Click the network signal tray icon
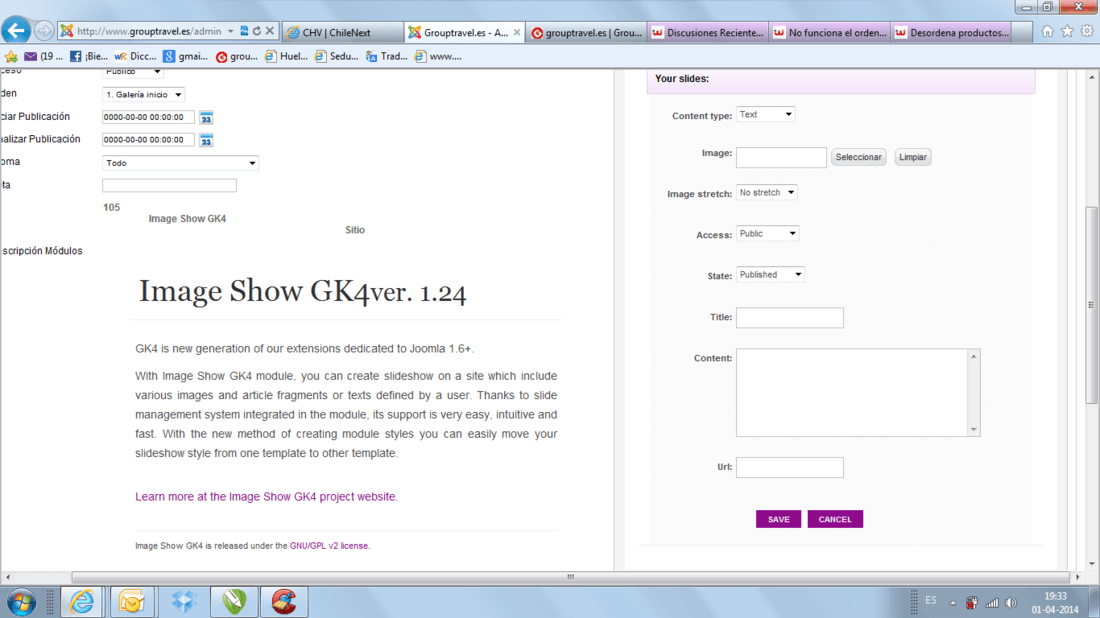Screen dimensions: 1100x618 click(x=992, y=603)
